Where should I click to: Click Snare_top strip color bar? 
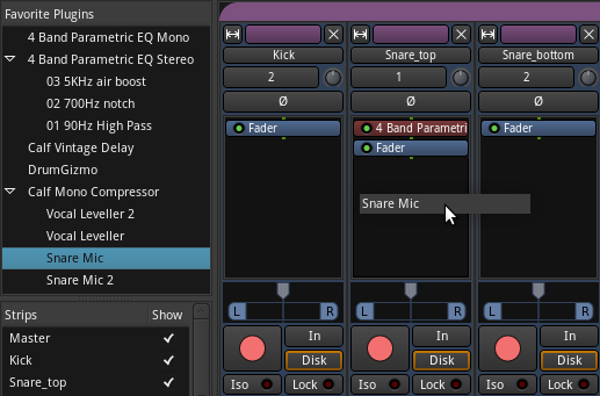tap(411, 35)
